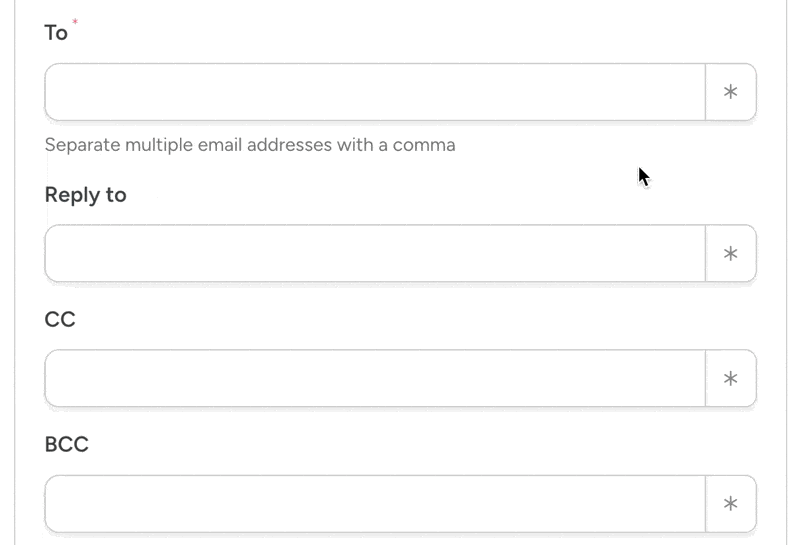Click the CC label text

(x=60, y=319)
